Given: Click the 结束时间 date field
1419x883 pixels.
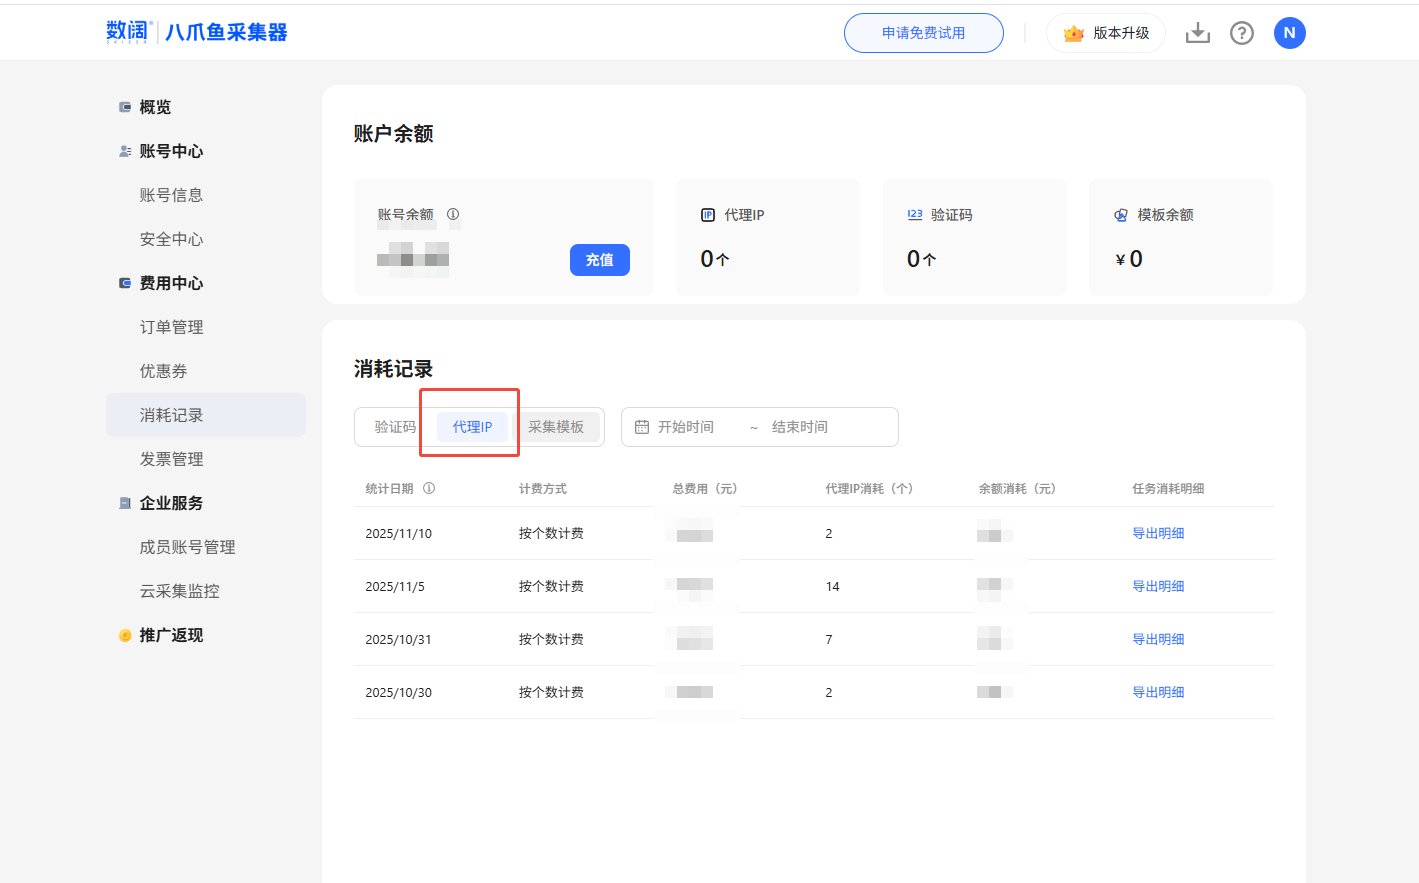Looking at the screenshot, I should [800, 427].
